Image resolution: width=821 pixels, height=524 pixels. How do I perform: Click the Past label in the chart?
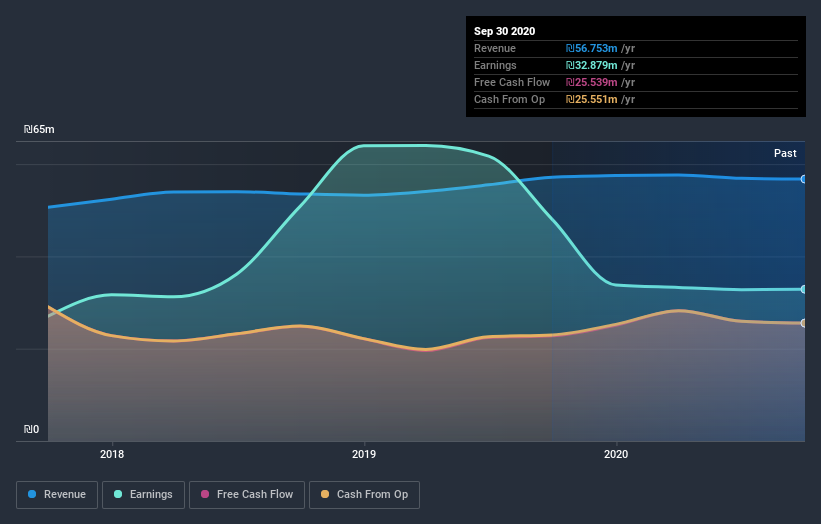[x=785, y=153]
